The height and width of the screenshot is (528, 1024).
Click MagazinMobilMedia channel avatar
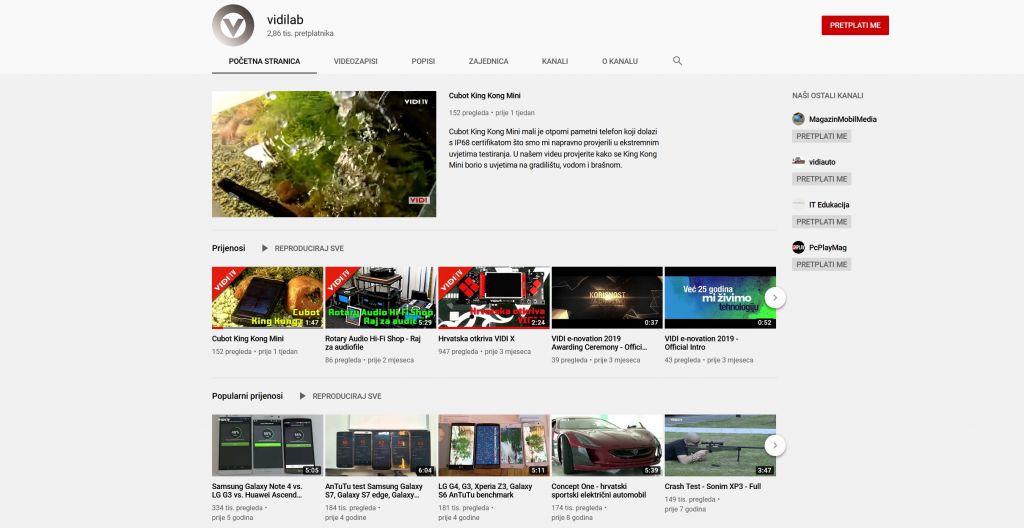click(x=798, y=119)
